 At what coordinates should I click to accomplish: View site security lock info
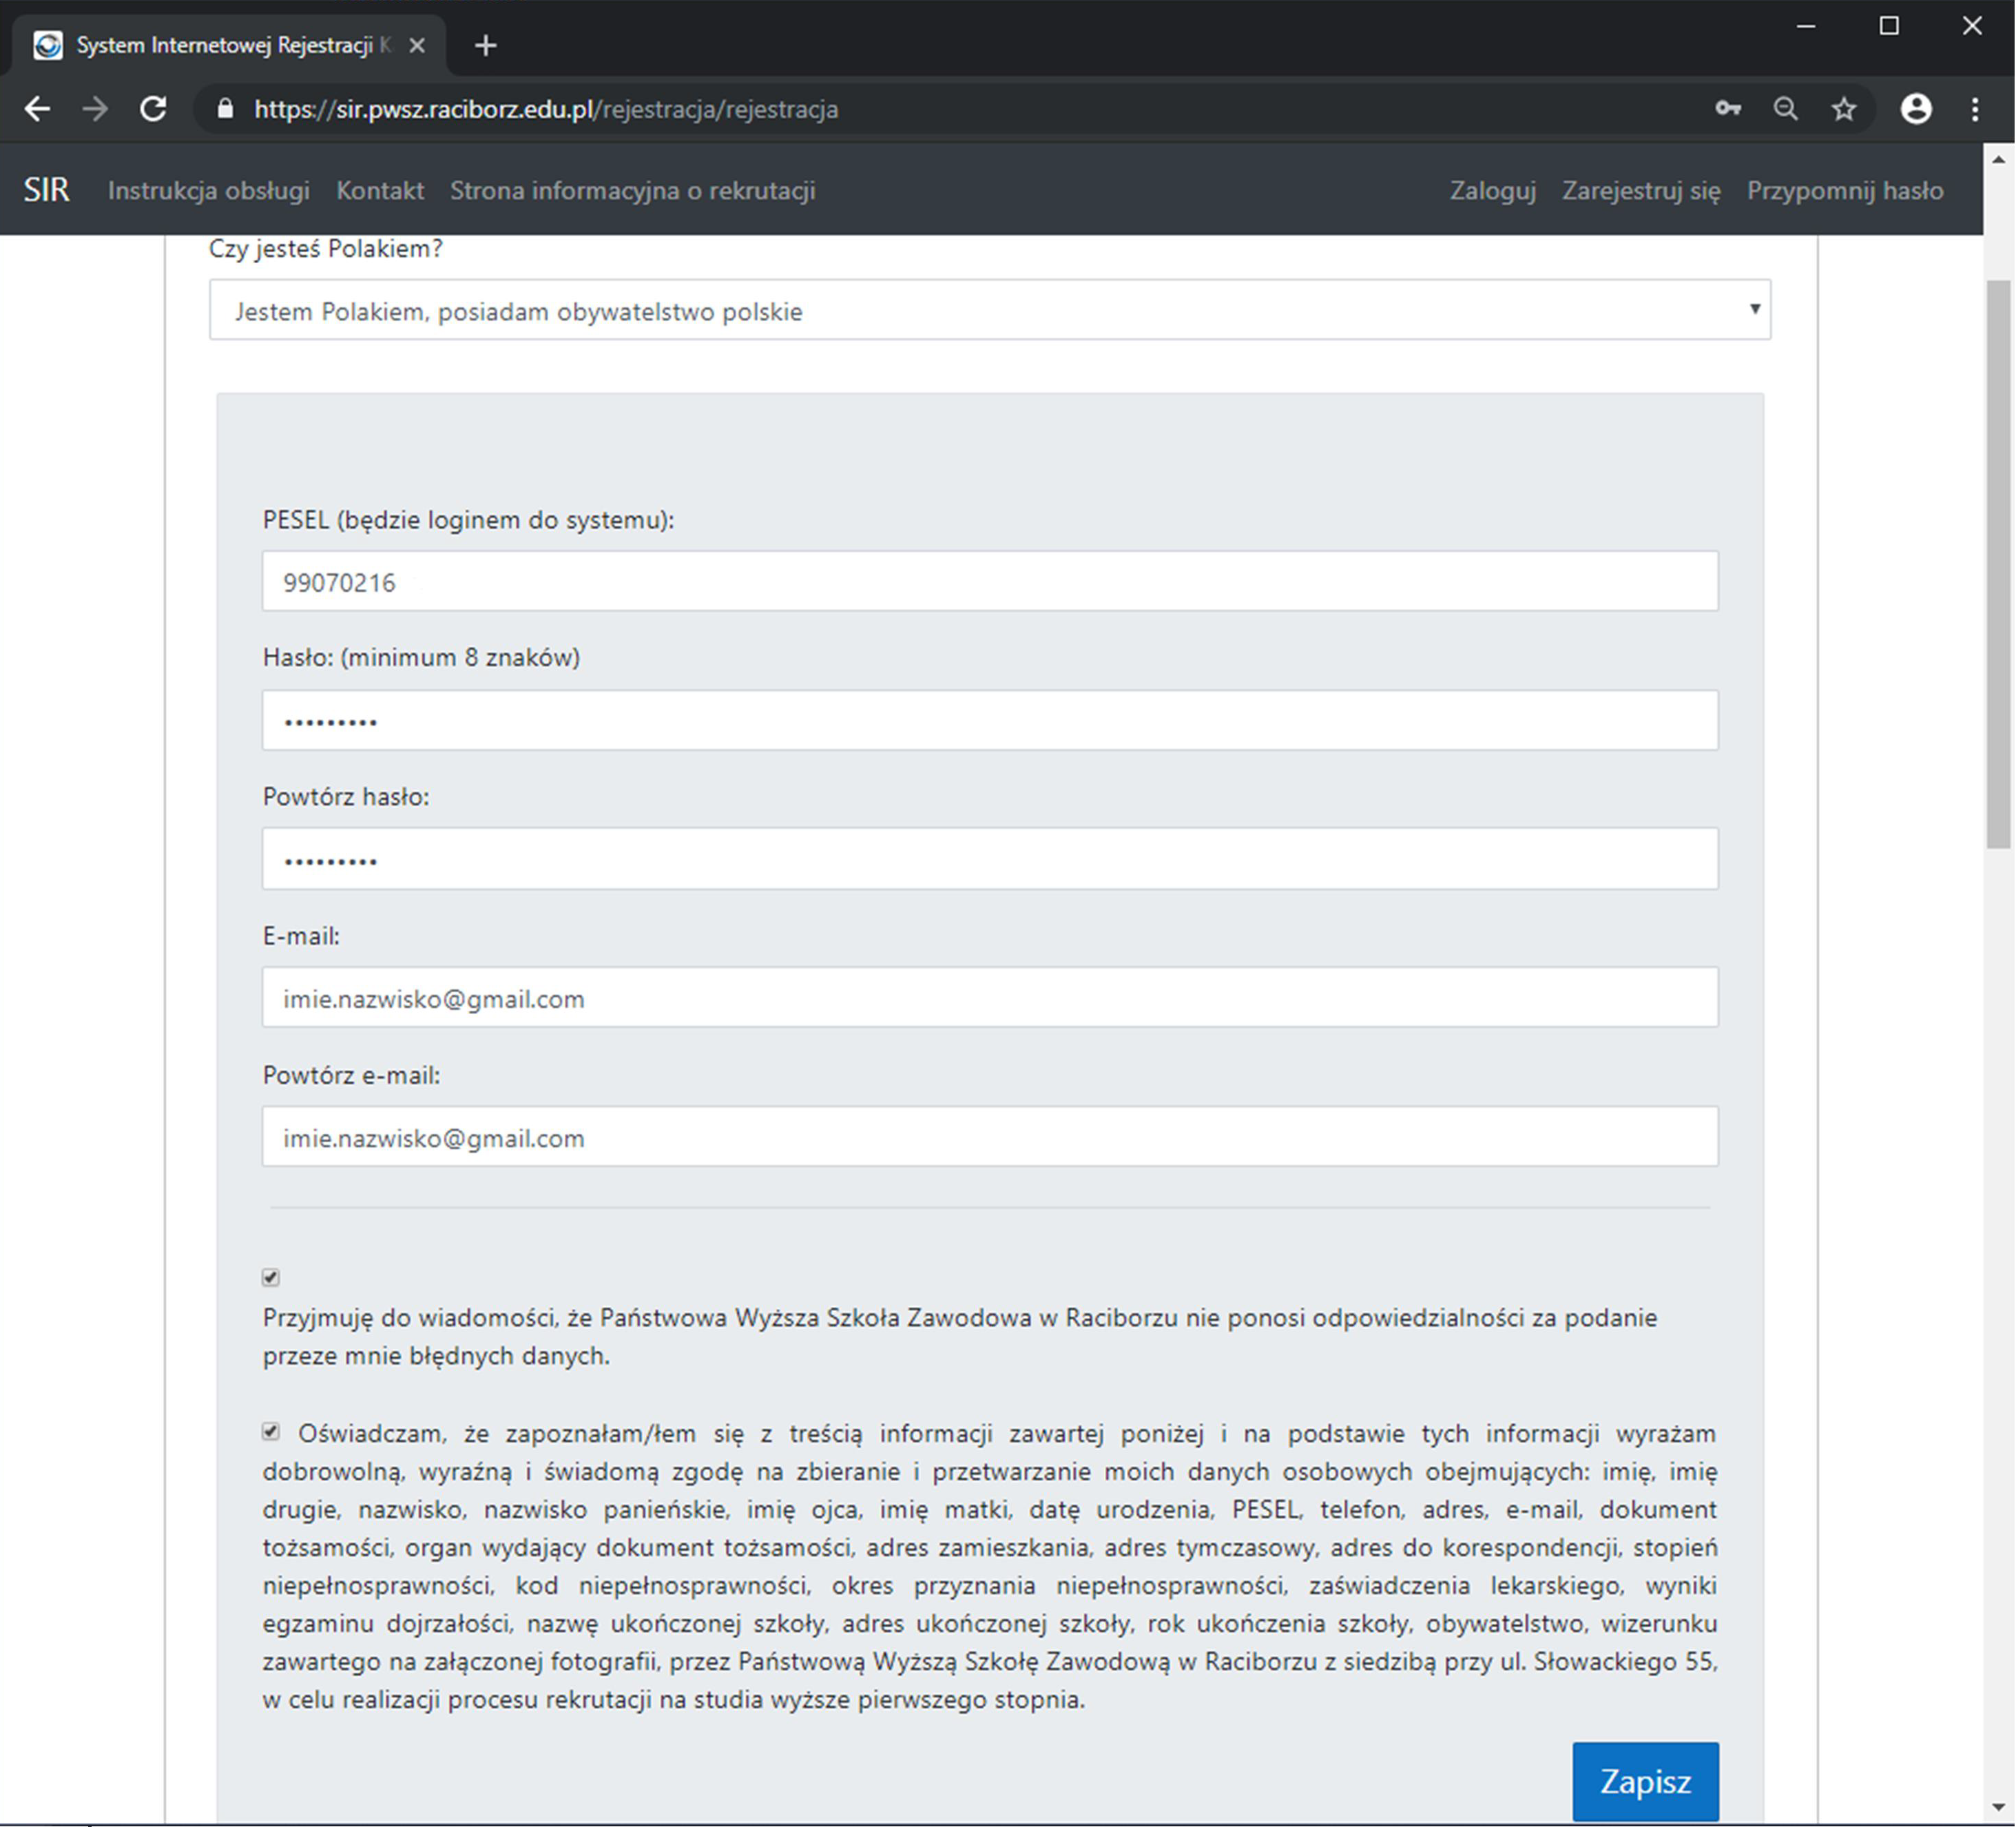(226, 109)
